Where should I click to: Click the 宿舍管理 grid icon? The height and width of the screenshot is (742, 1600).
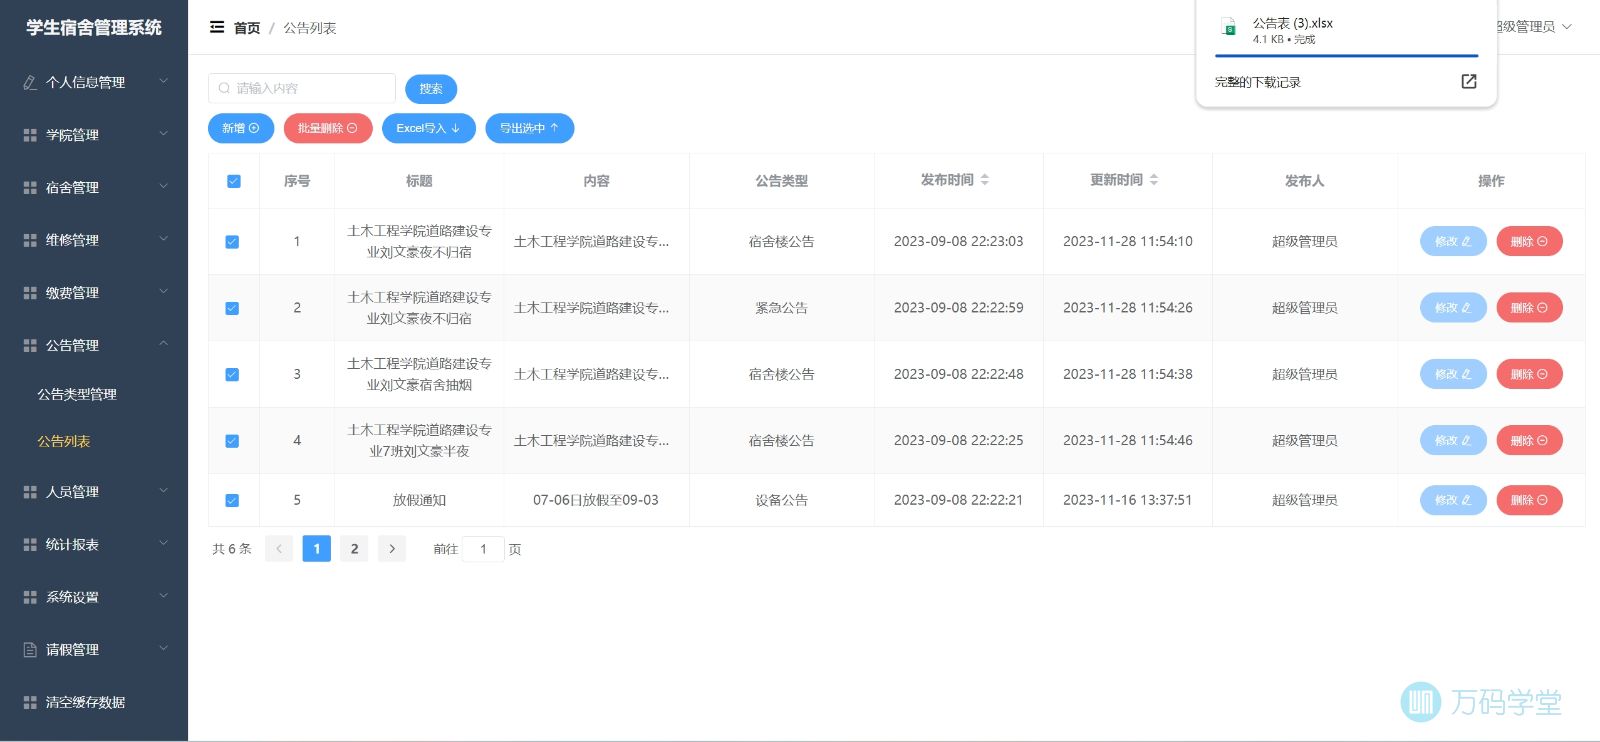tap(30, 188)
